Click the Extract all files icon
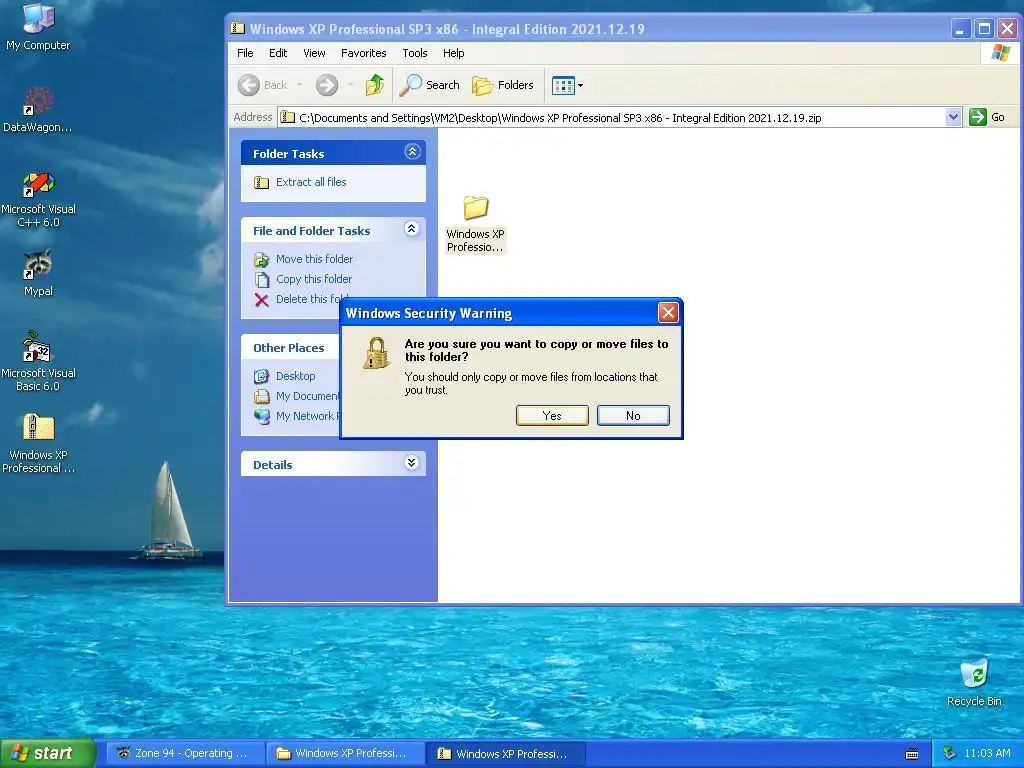 tap(261, 182)
